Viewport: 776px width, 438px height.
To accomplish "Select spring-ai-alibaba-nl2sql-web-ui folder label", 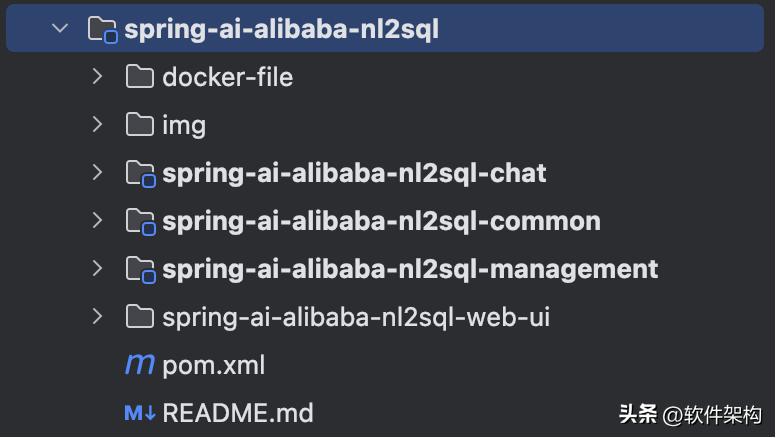I will coord(356,317).
